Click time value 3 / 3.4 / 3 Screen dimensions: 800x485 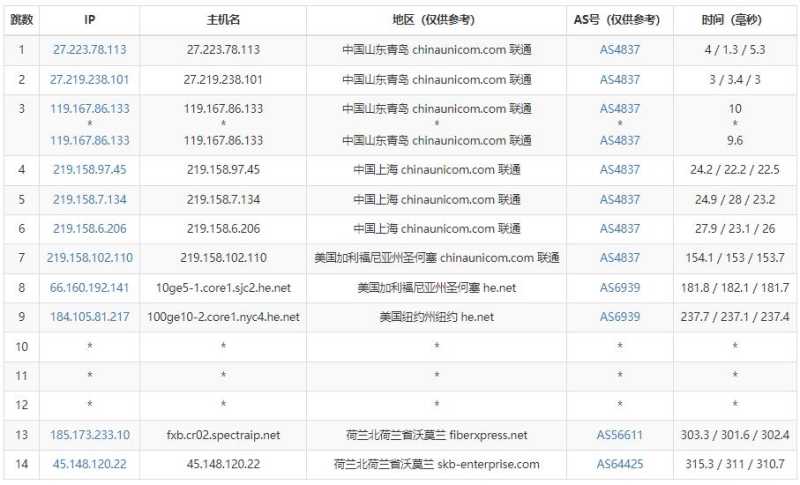(x=735, y=80)
